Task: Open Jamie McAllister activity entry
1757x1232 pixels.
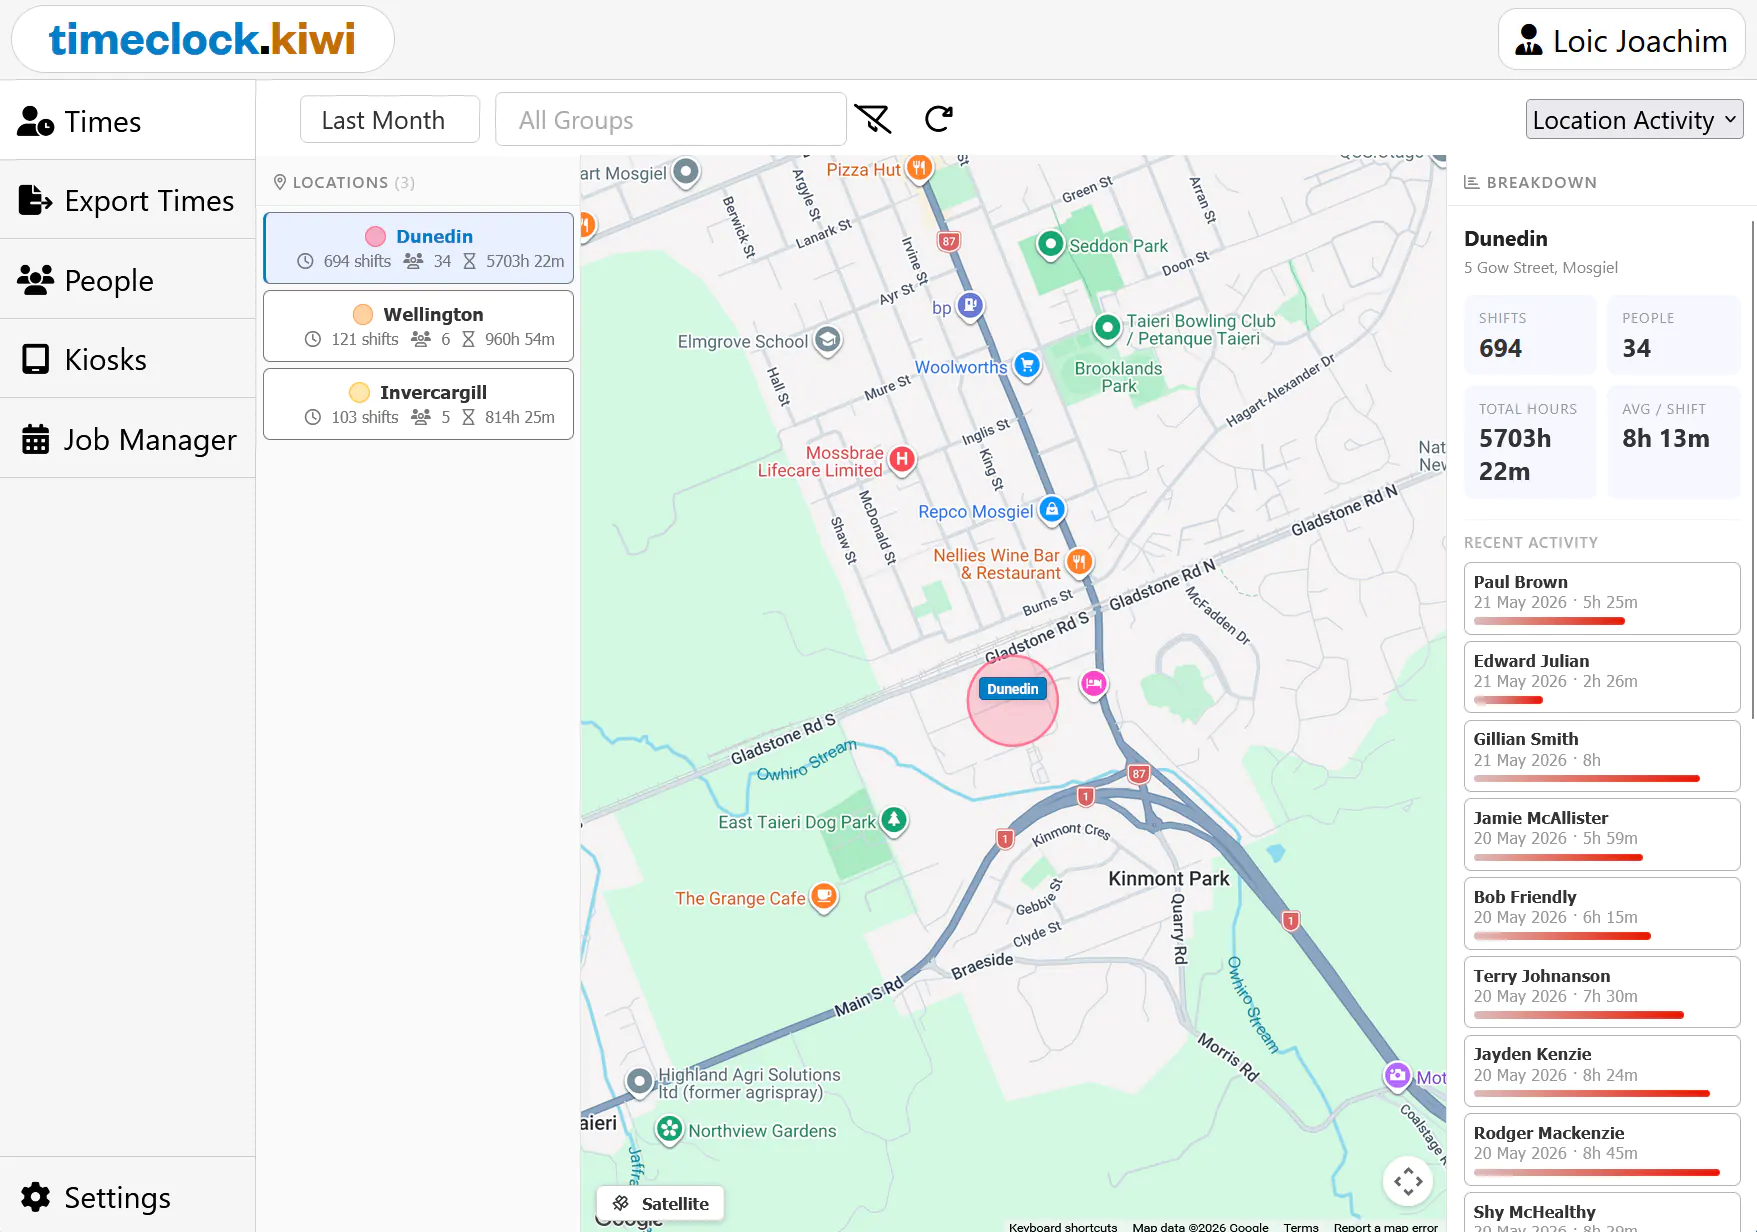Action: coord(1602,834)
